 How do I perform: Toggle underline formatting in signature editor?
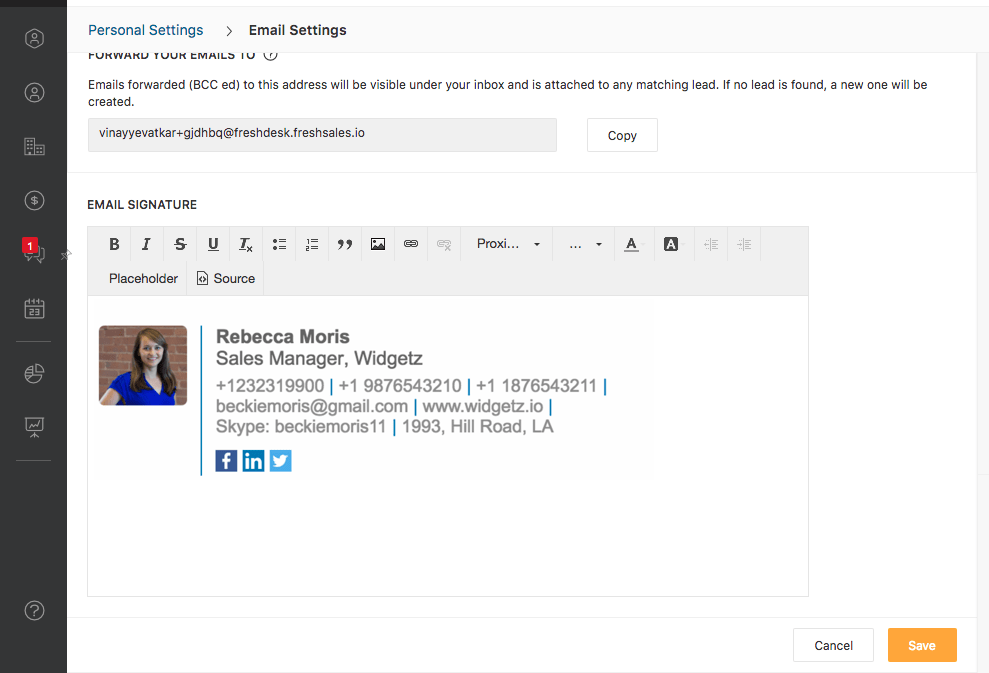pos(213,244)
